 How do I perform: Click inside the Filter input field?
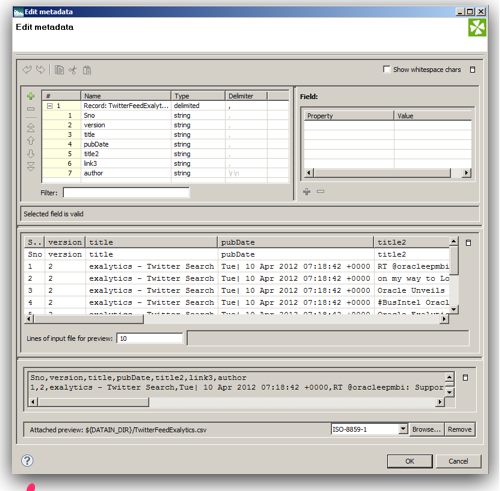tap(126, 193)
